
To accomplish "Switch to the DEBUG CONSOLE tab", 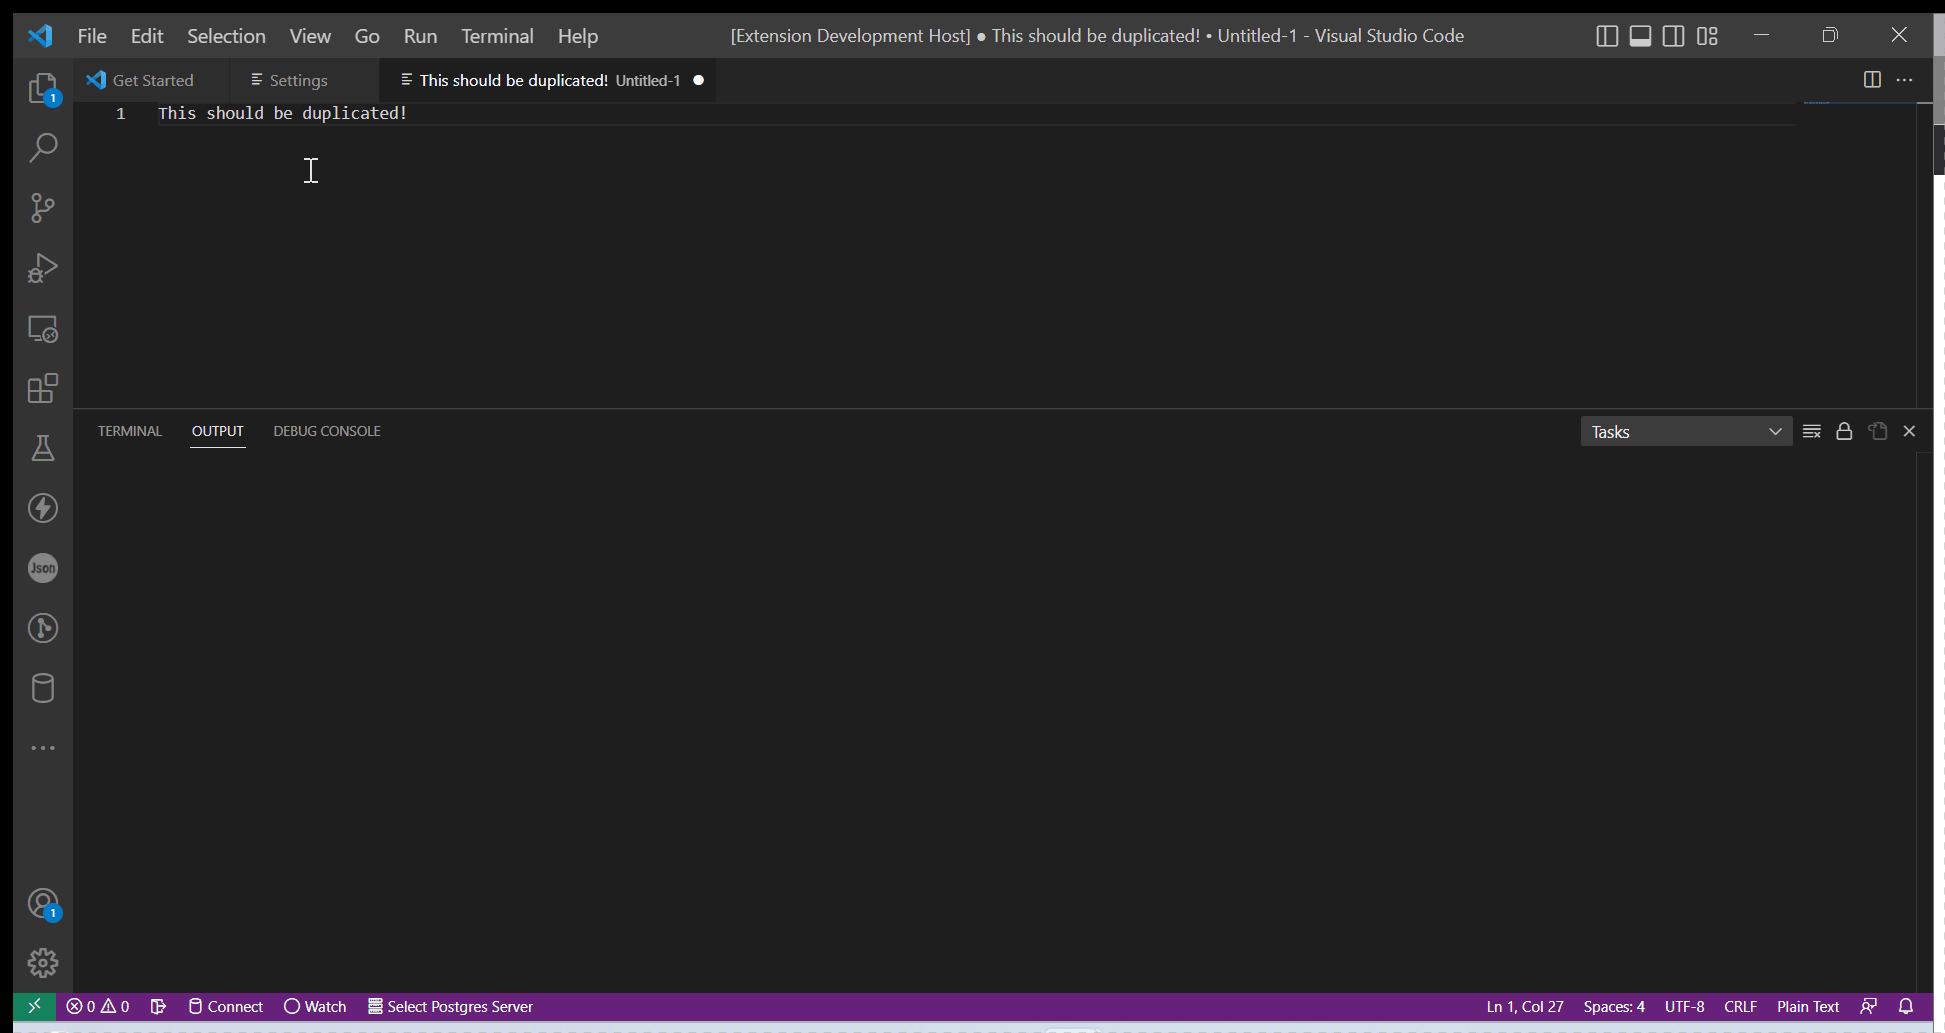I will click(326, 431).
